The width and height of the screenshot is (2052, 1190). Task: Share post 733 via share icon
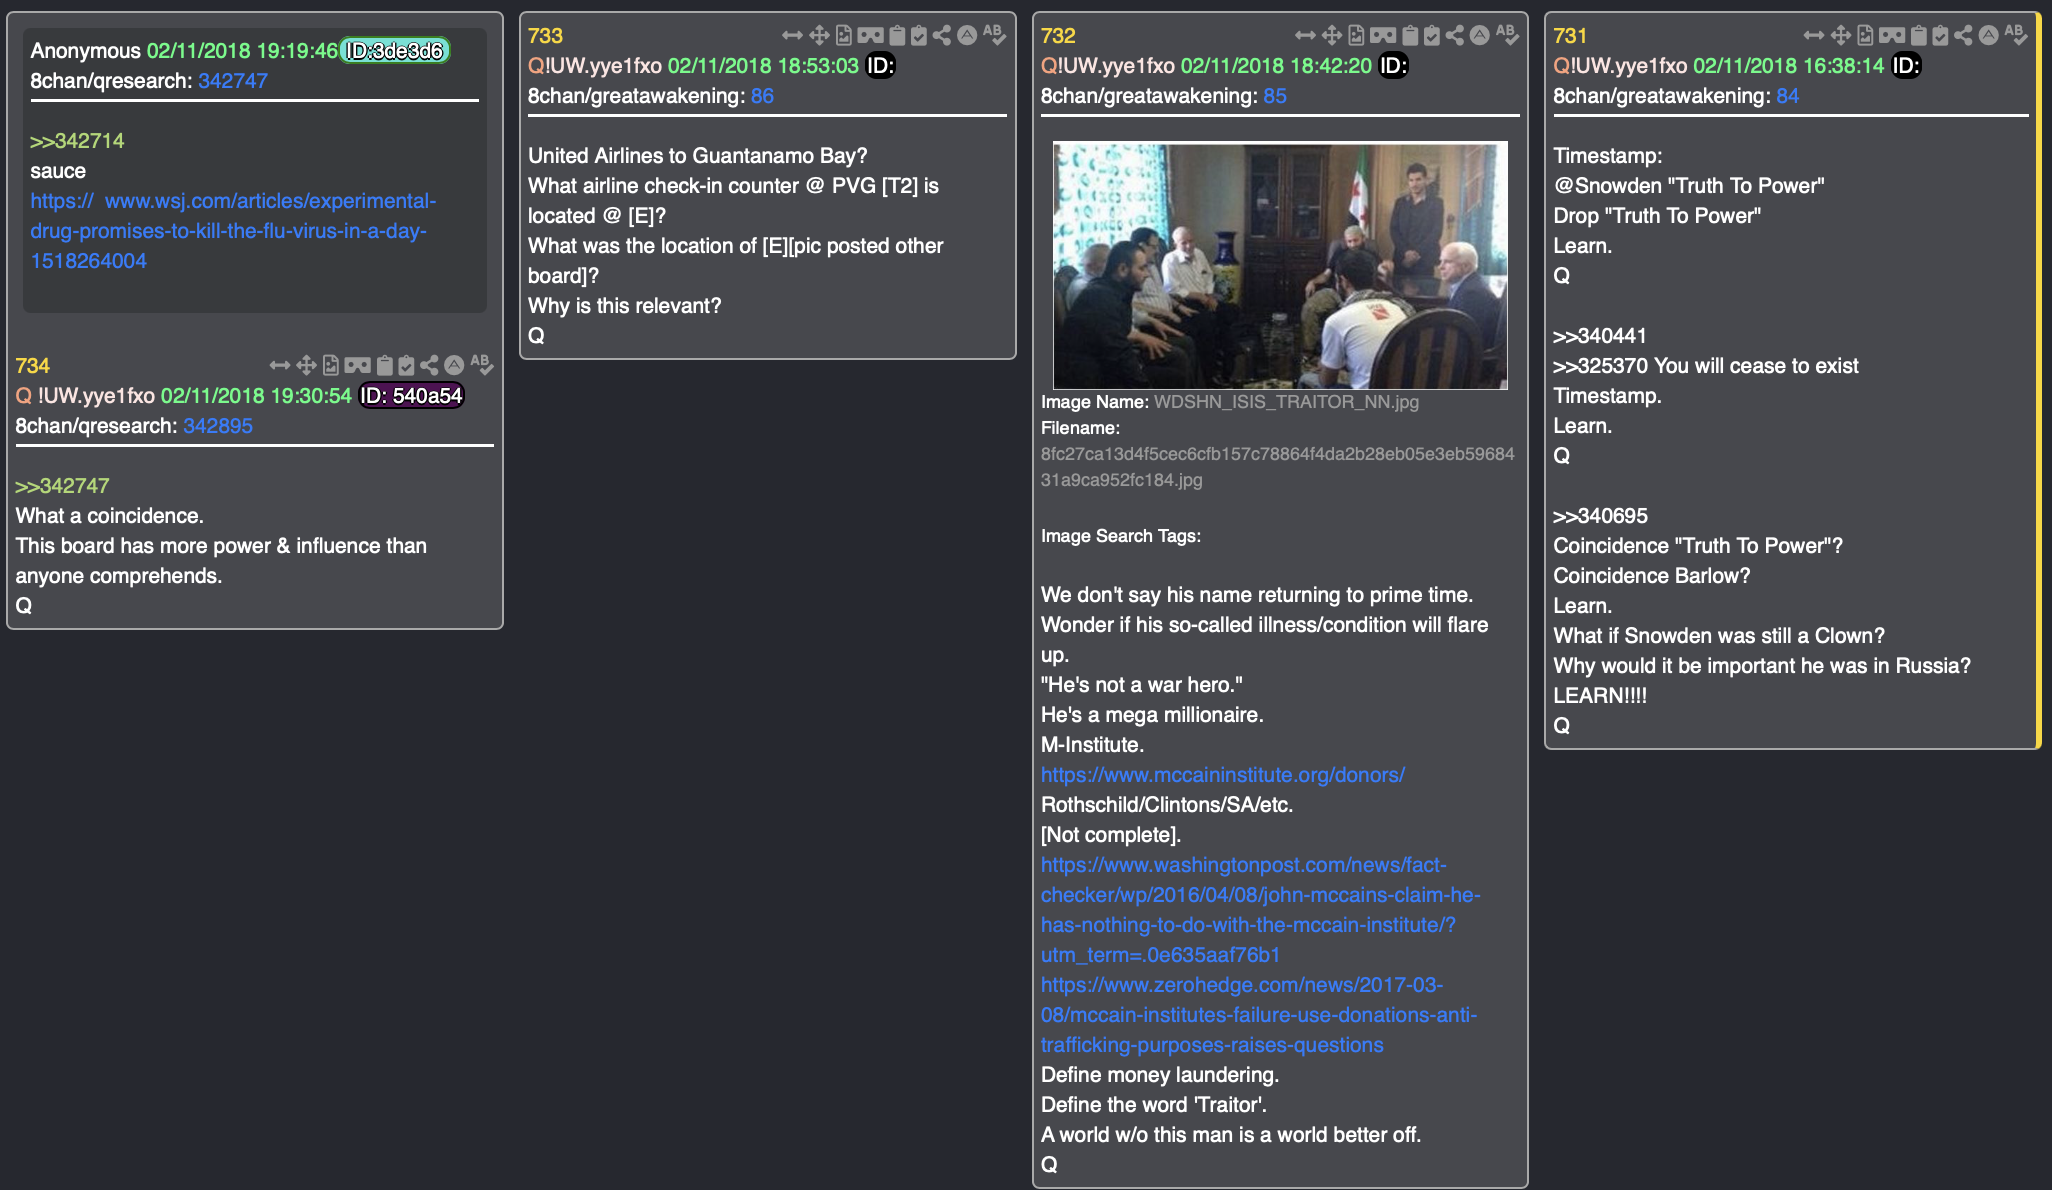pyautogui.click(x=942, y=36)
